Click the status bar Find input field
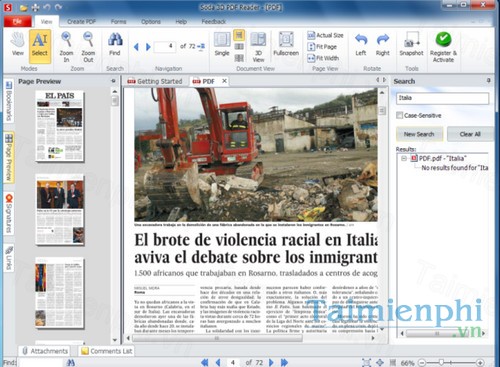500x367 pixels. point(41,362)
